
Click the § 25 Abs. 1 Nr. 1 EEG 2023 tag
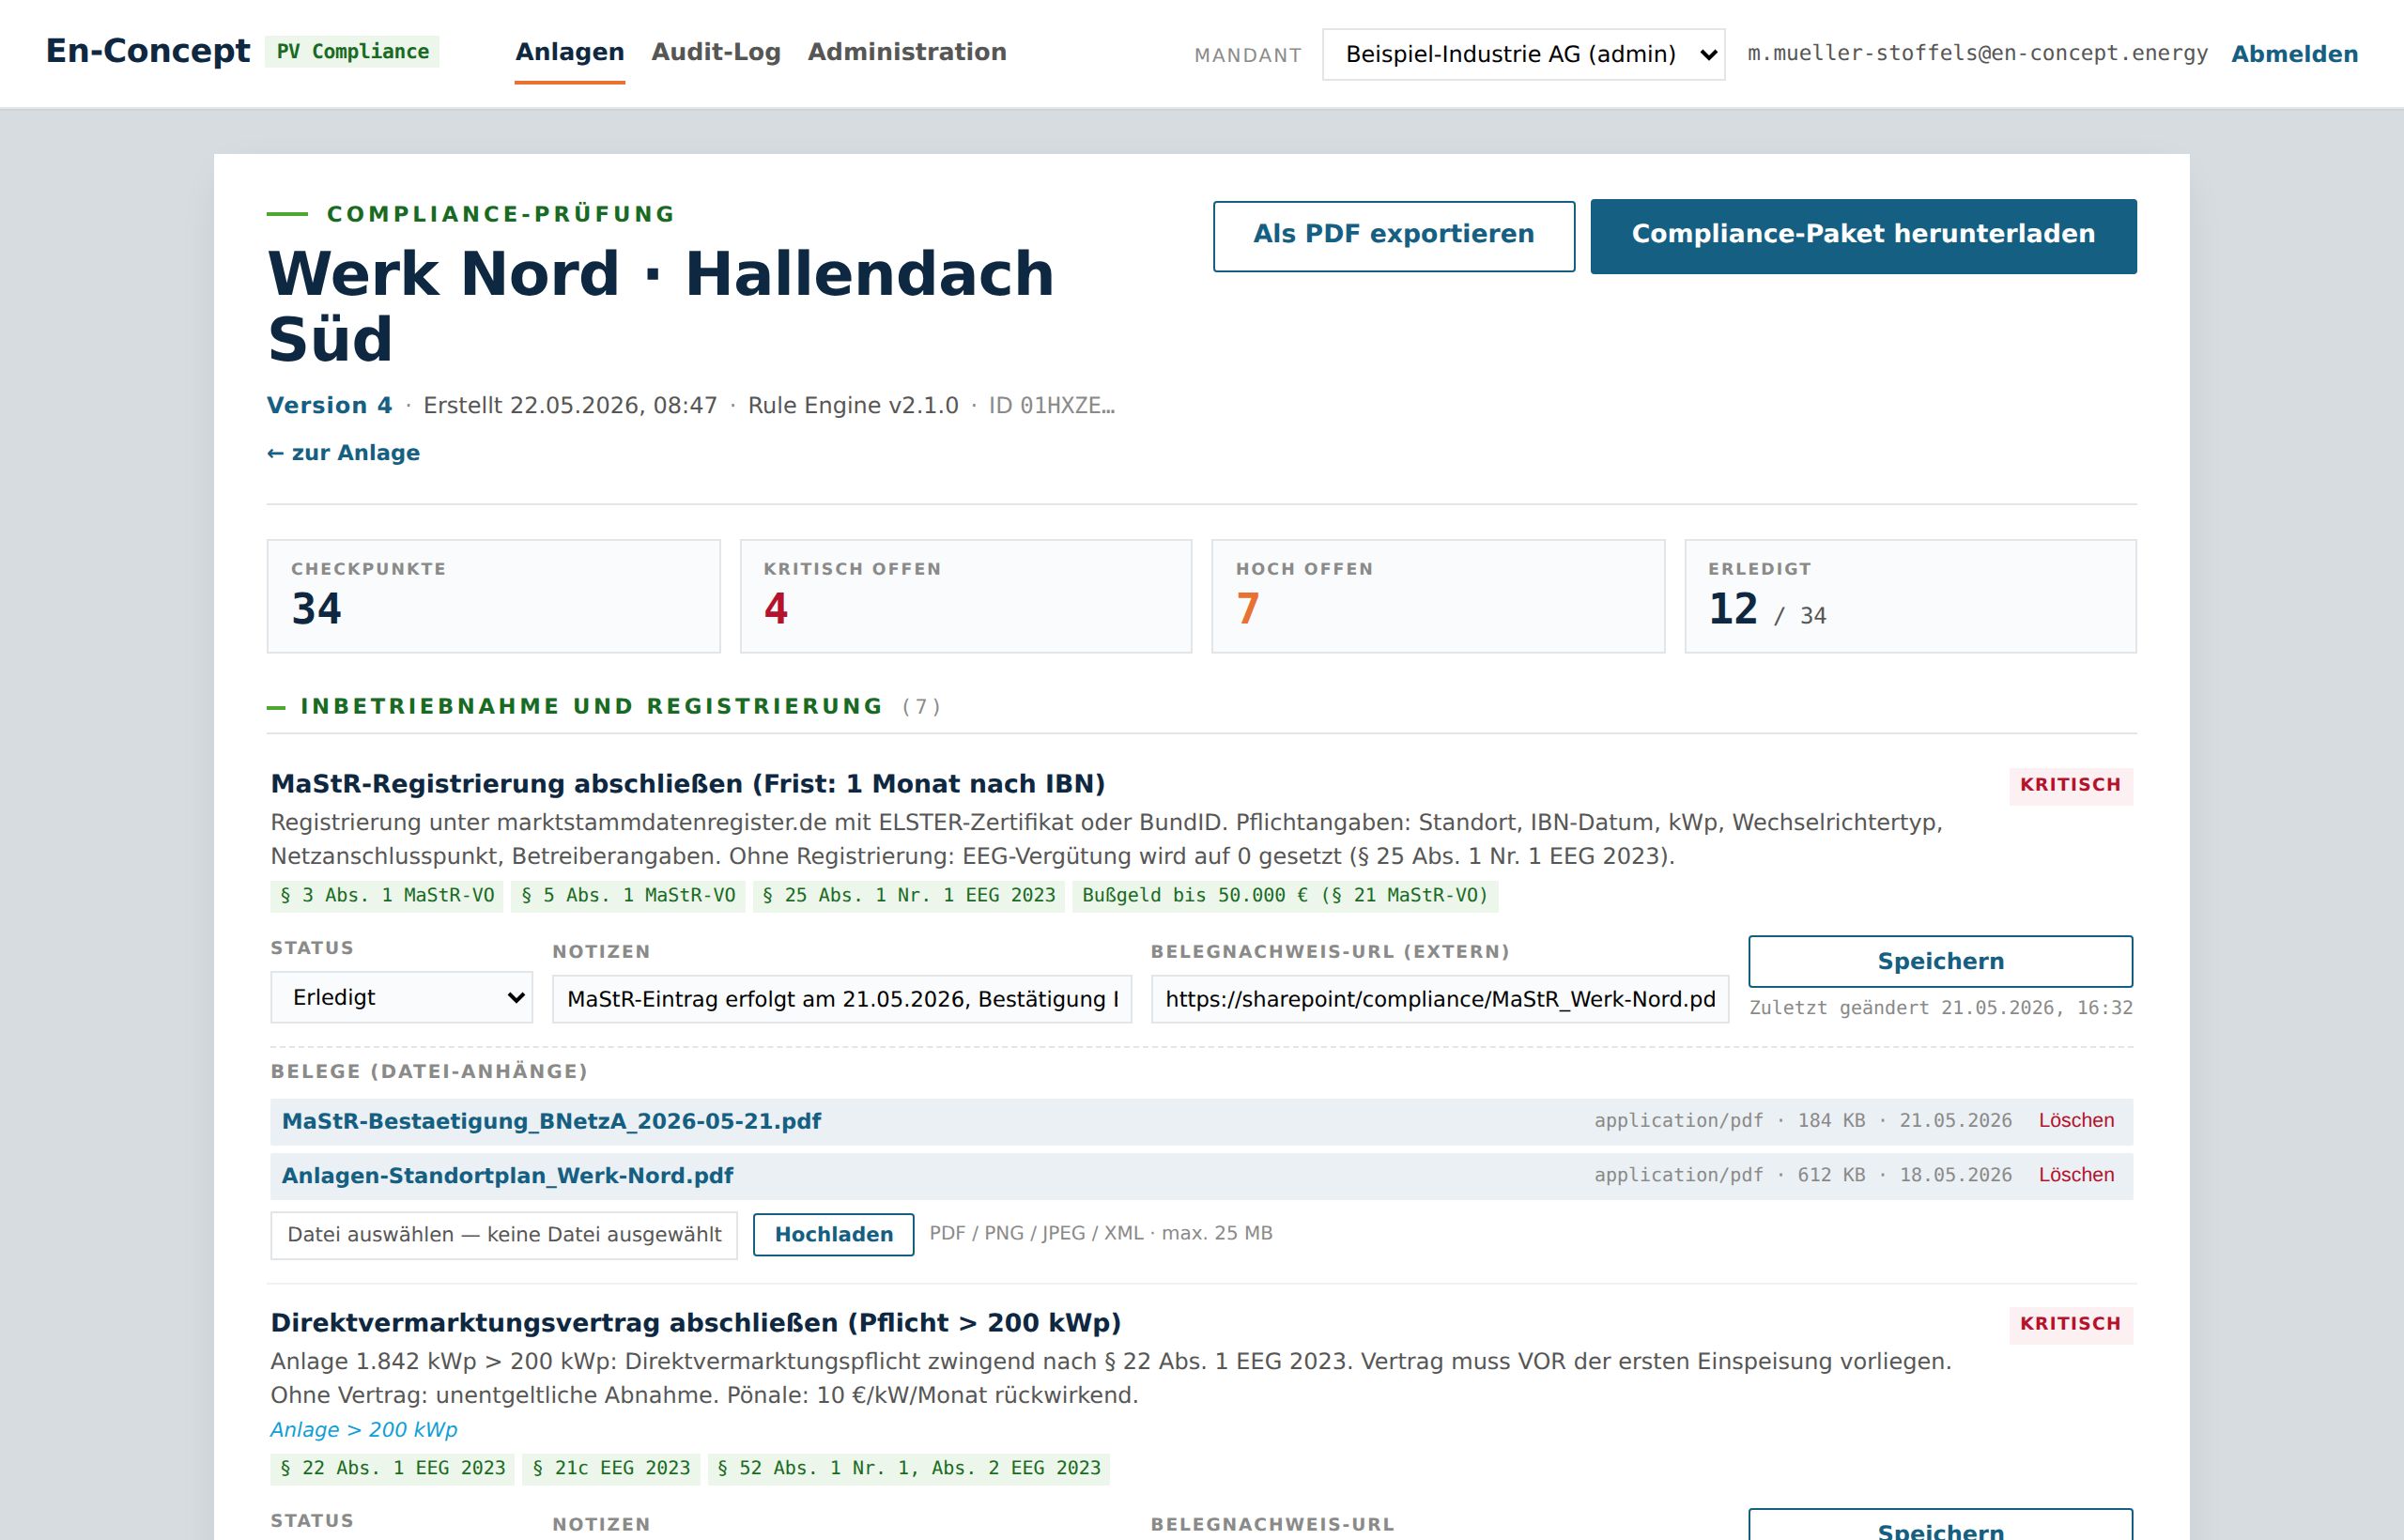(x=908, y=895)
